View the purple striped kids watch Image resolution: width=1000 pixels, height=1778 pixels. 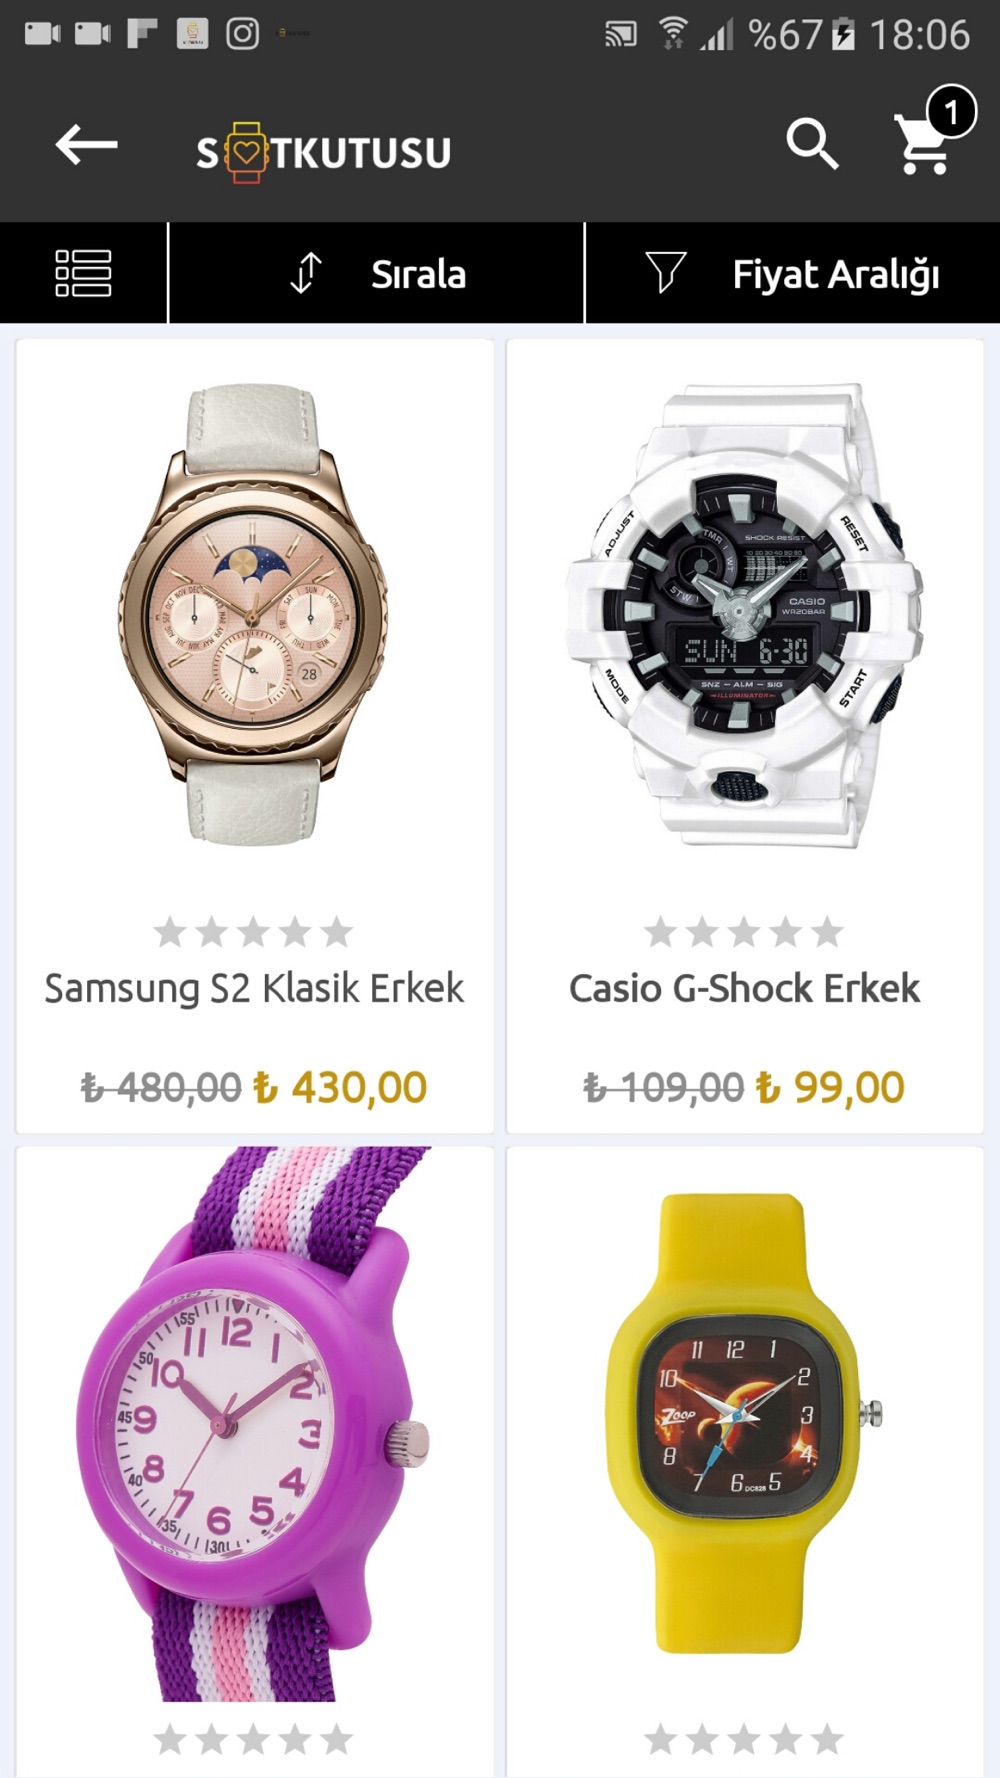pos(253,1424)
